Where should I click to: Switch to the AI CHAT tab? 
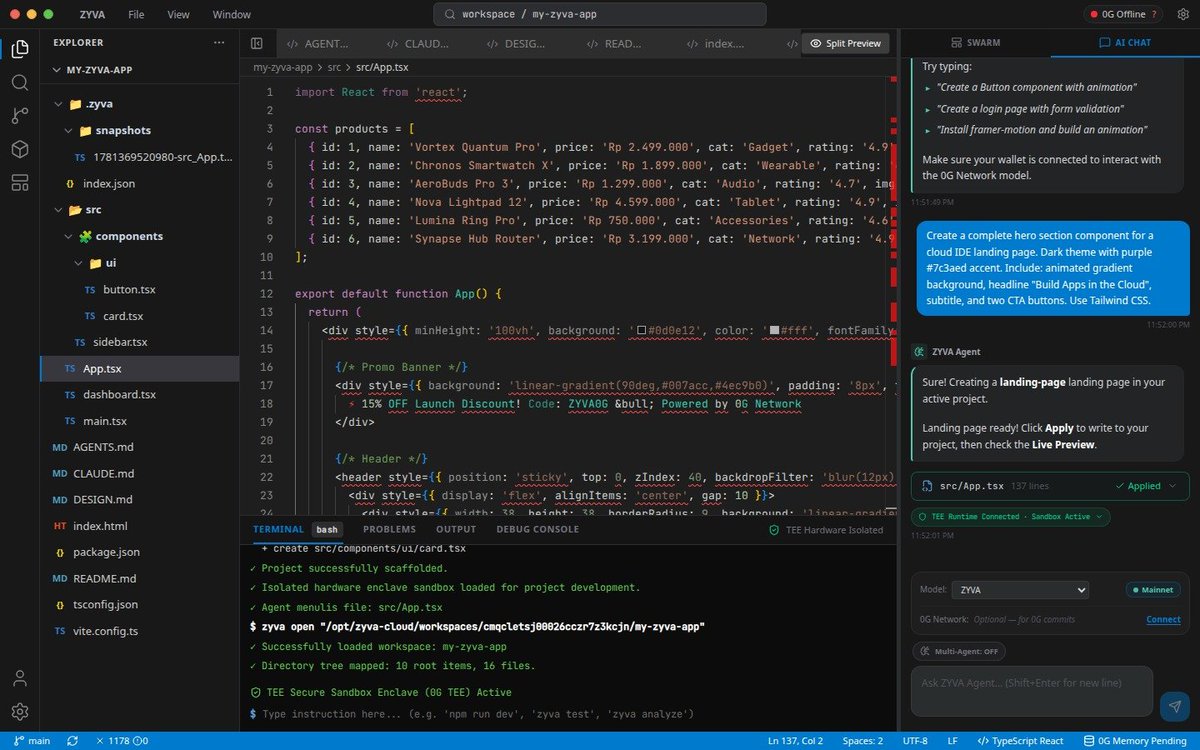(x=1124, y=43)
